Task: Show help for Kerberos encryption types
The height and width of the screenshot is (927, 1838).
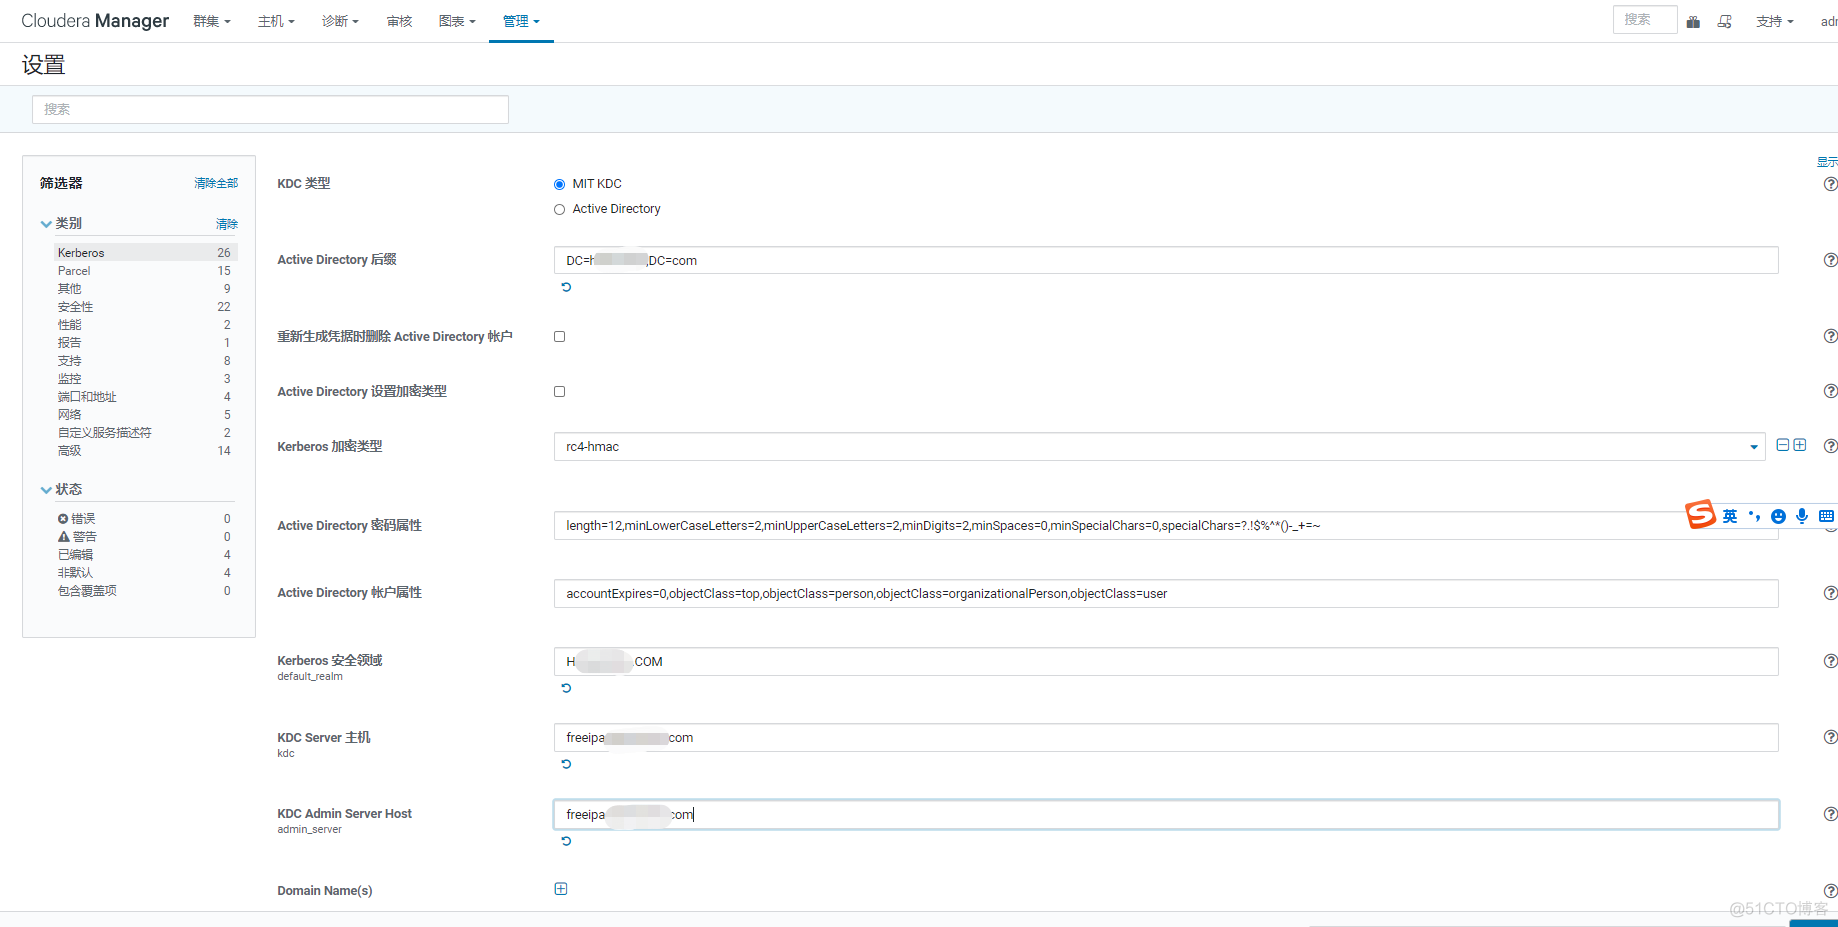Action: 1830,446
